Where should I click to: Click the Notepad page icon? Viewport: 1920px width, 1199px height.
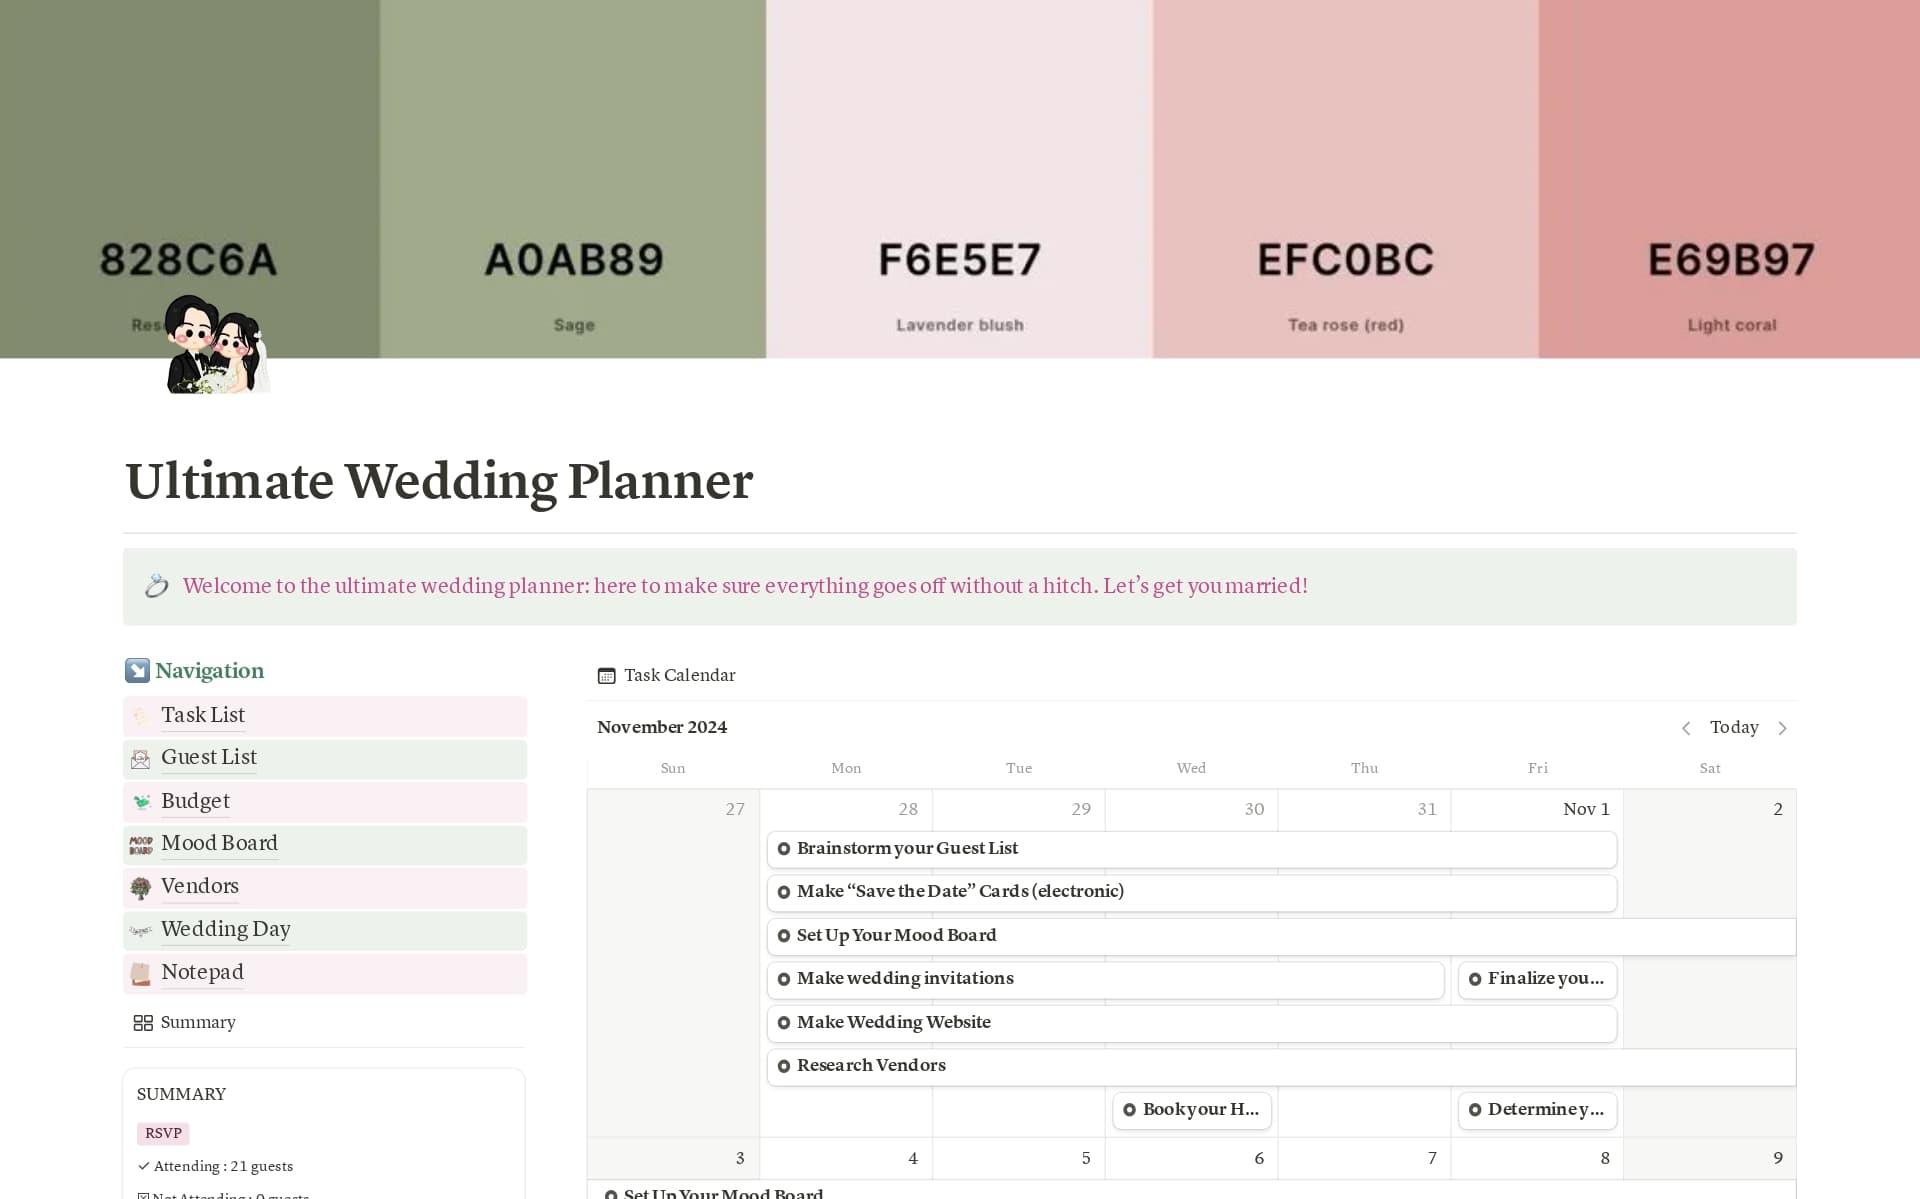140,973
